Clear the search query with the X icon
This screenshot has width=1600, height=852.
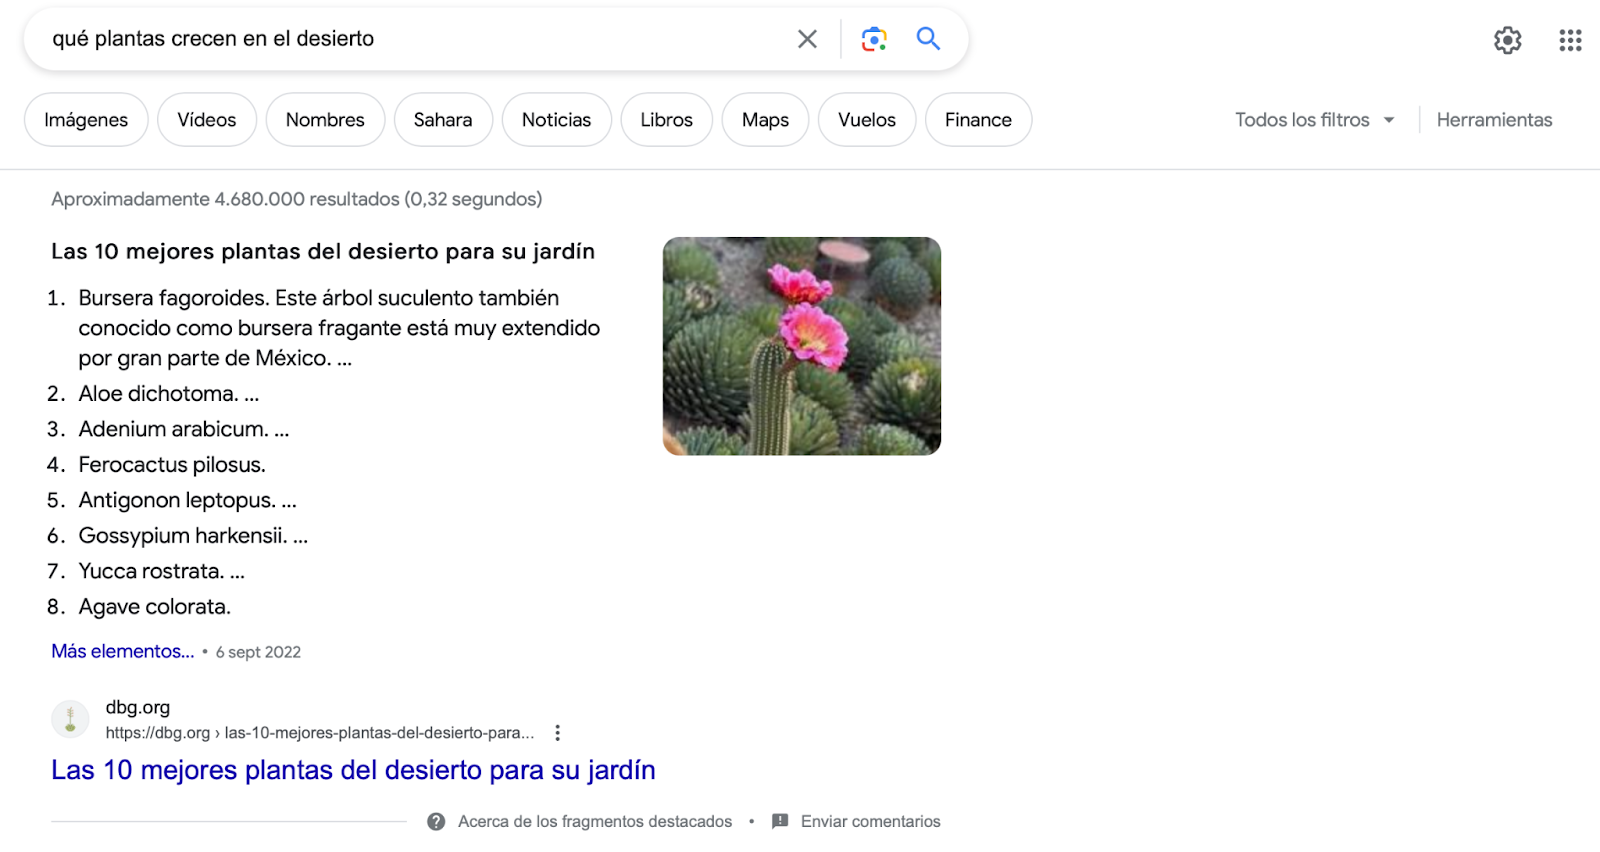coord(807,39)
